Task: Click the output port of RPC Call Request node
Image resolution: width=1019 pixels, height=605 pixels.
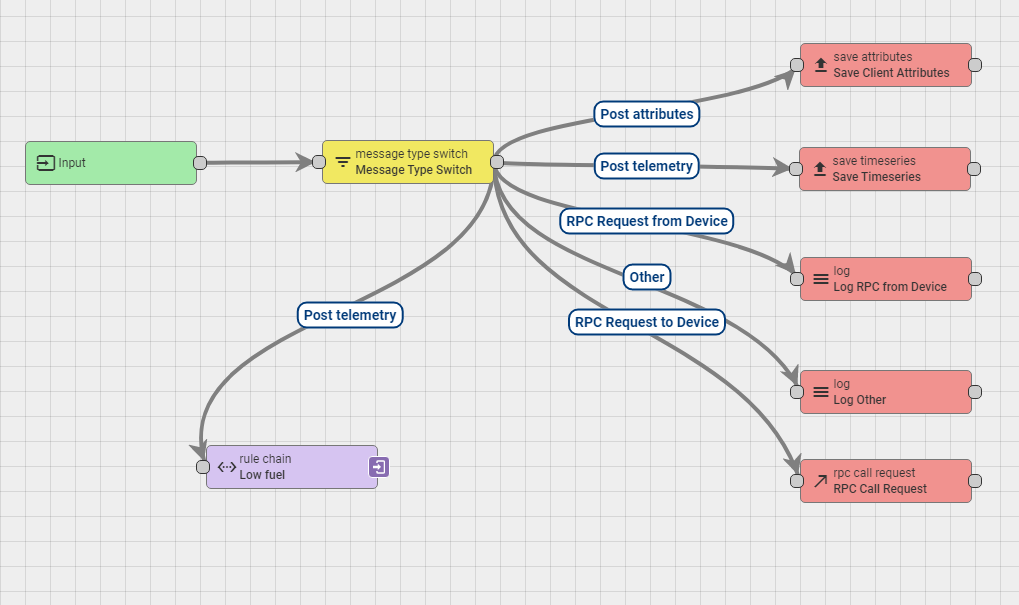Action: [x=975, y=481]
